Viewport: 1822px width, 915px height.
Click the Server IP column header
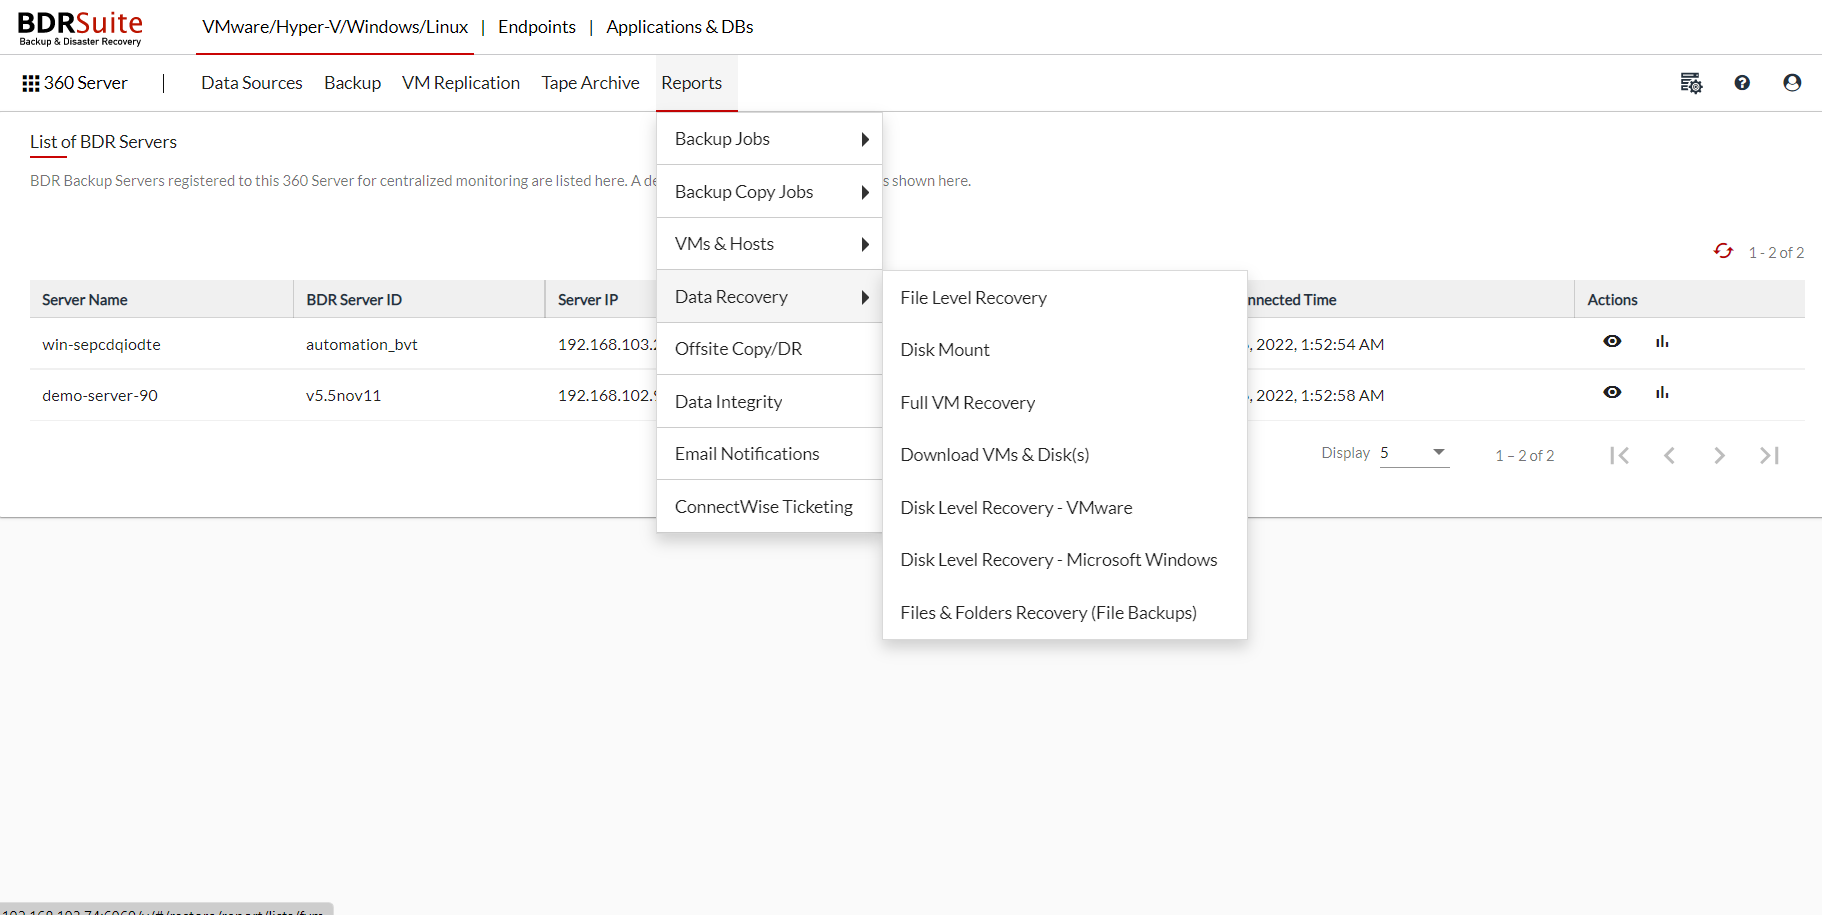click(588, 300)
